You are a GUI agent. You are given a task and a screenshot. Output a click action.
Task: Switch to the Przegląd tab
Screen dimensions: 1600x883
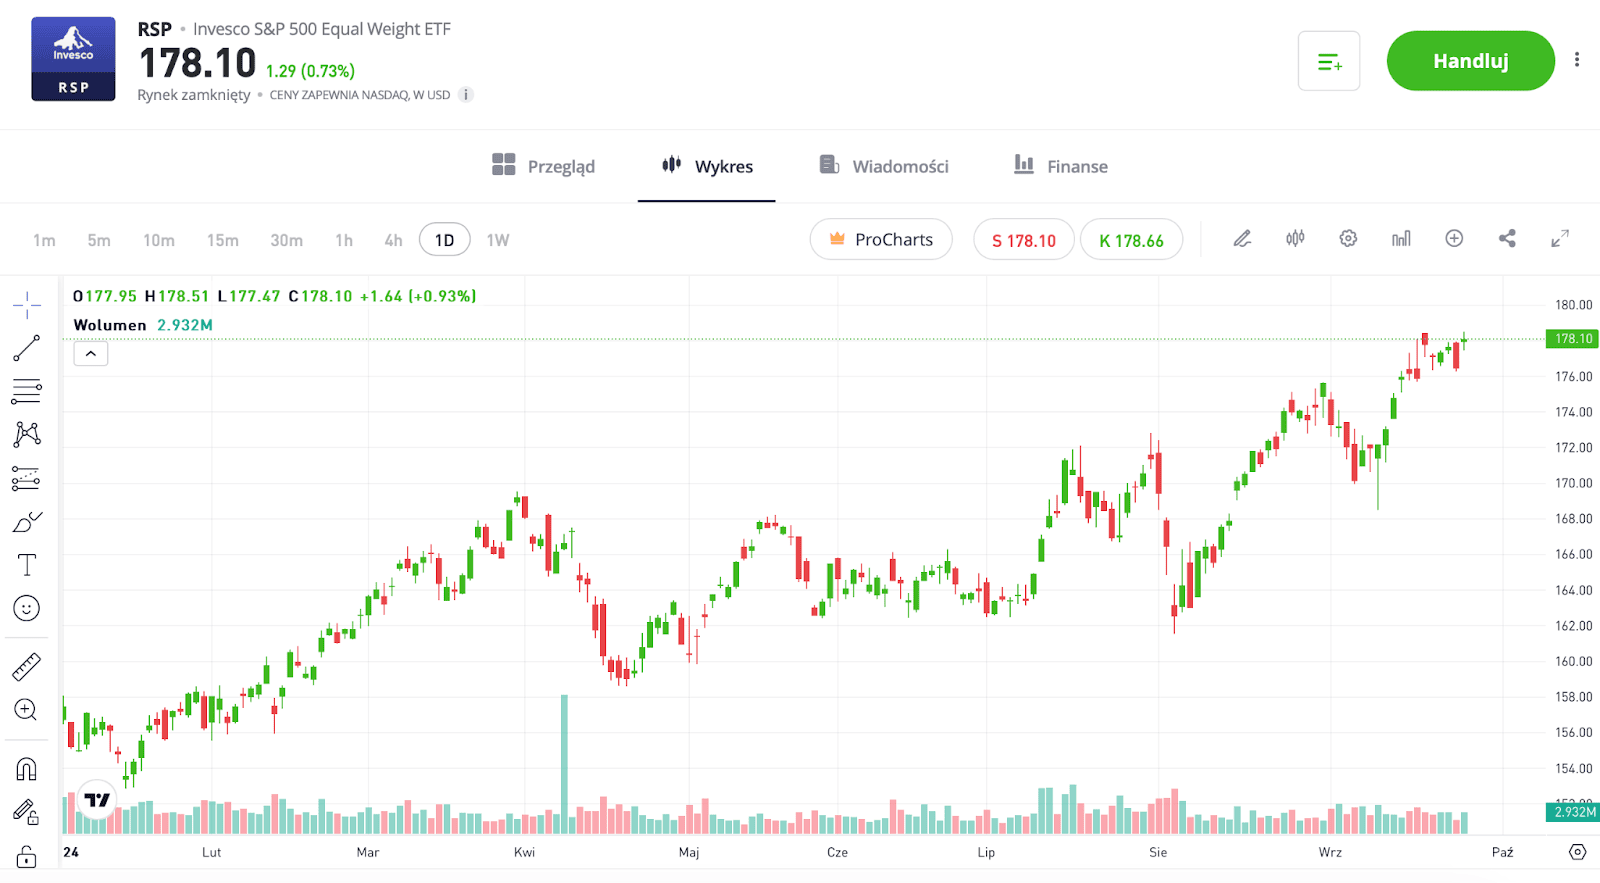click(x=544, y=166)
